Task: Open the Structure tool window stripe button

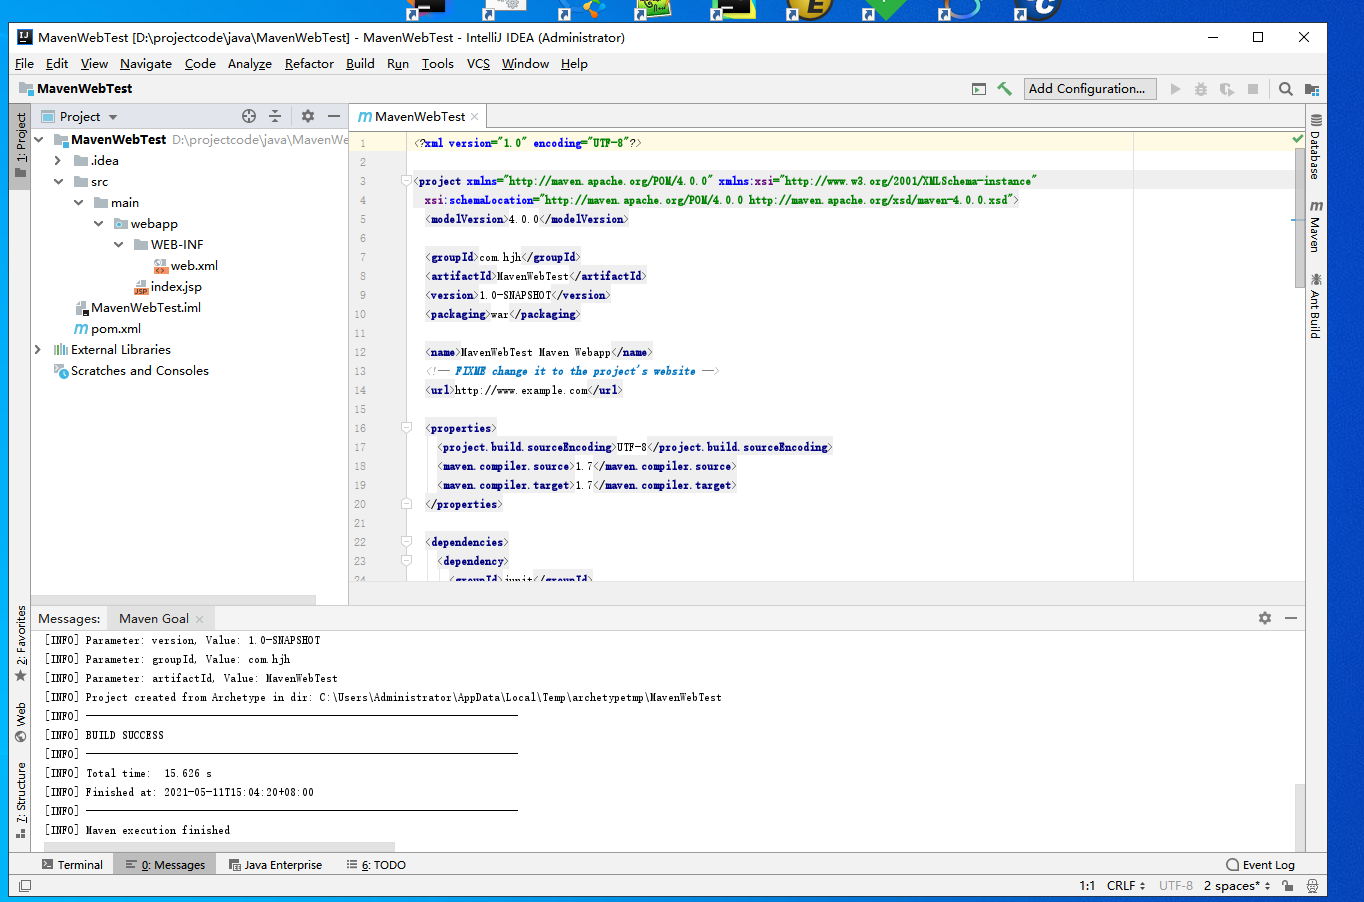Action: coord(20,800)
